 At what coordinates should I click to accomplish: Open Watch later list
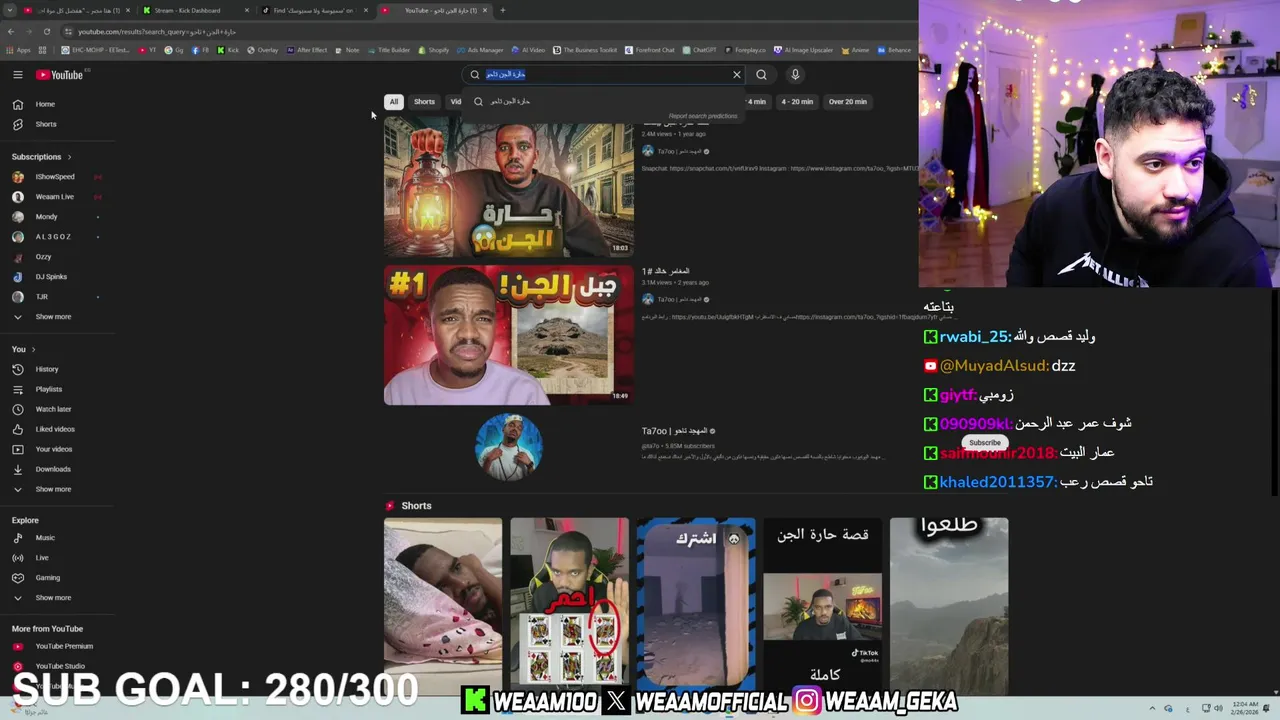53,409
